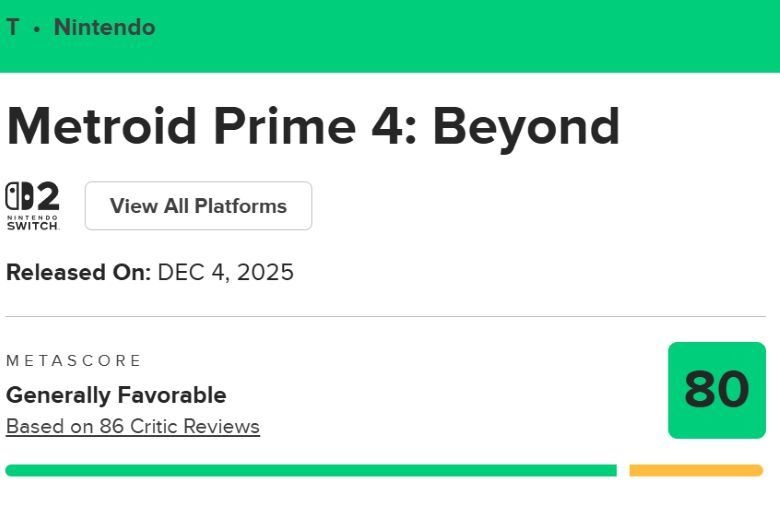Click the DEC 4, 2025 release date
Screen dimensions: 780x508
pos(225,272)
